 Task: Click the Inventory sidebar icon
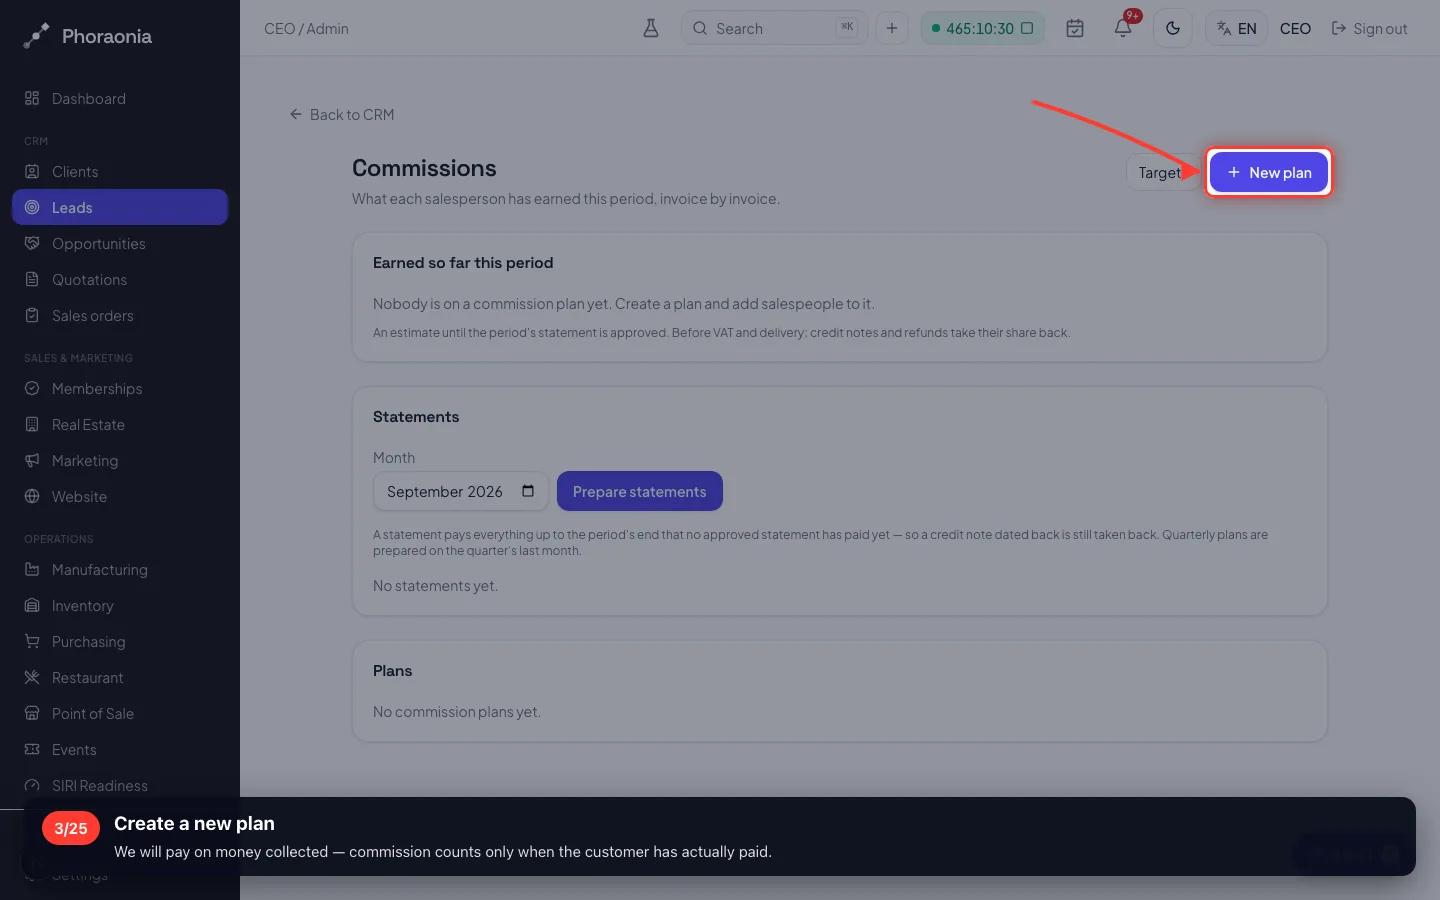pos(32,606)
